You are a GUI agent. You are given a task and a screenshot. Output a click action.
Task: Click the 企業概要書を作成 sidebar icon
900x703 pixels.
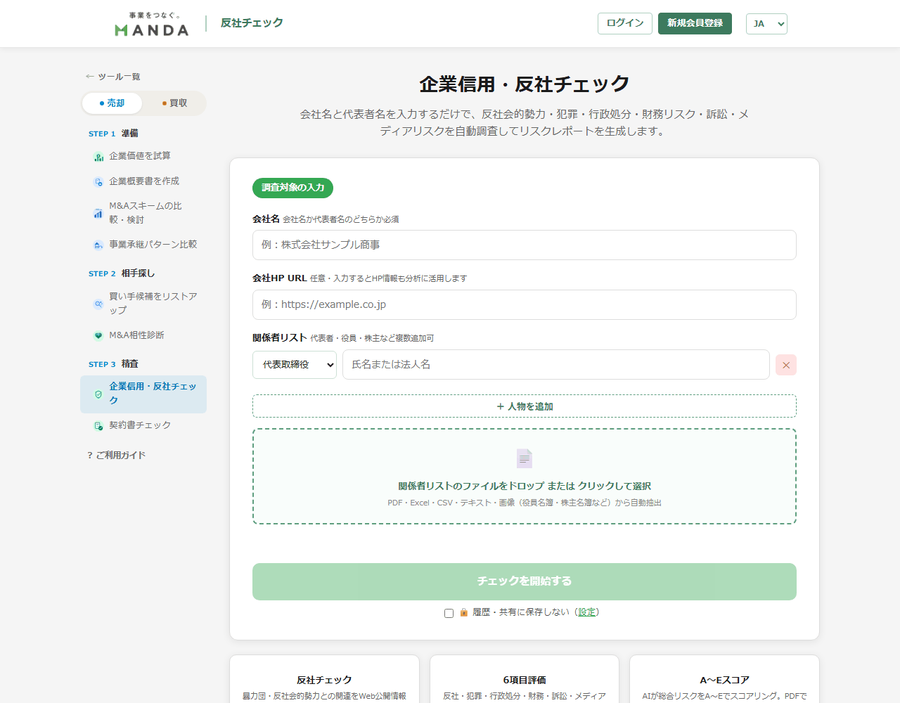pyautogui.click(x=98, y=182)
